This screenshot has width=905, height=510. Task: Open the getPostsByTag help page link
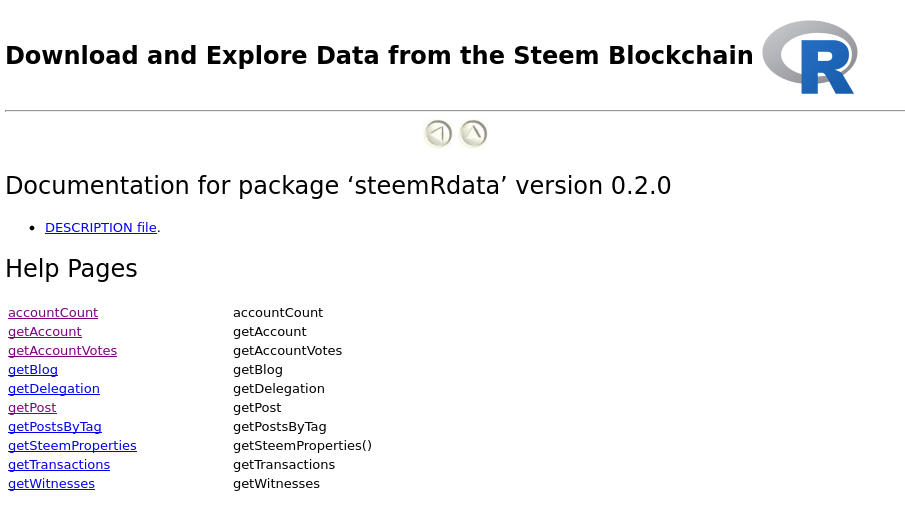tap(55, 427)
